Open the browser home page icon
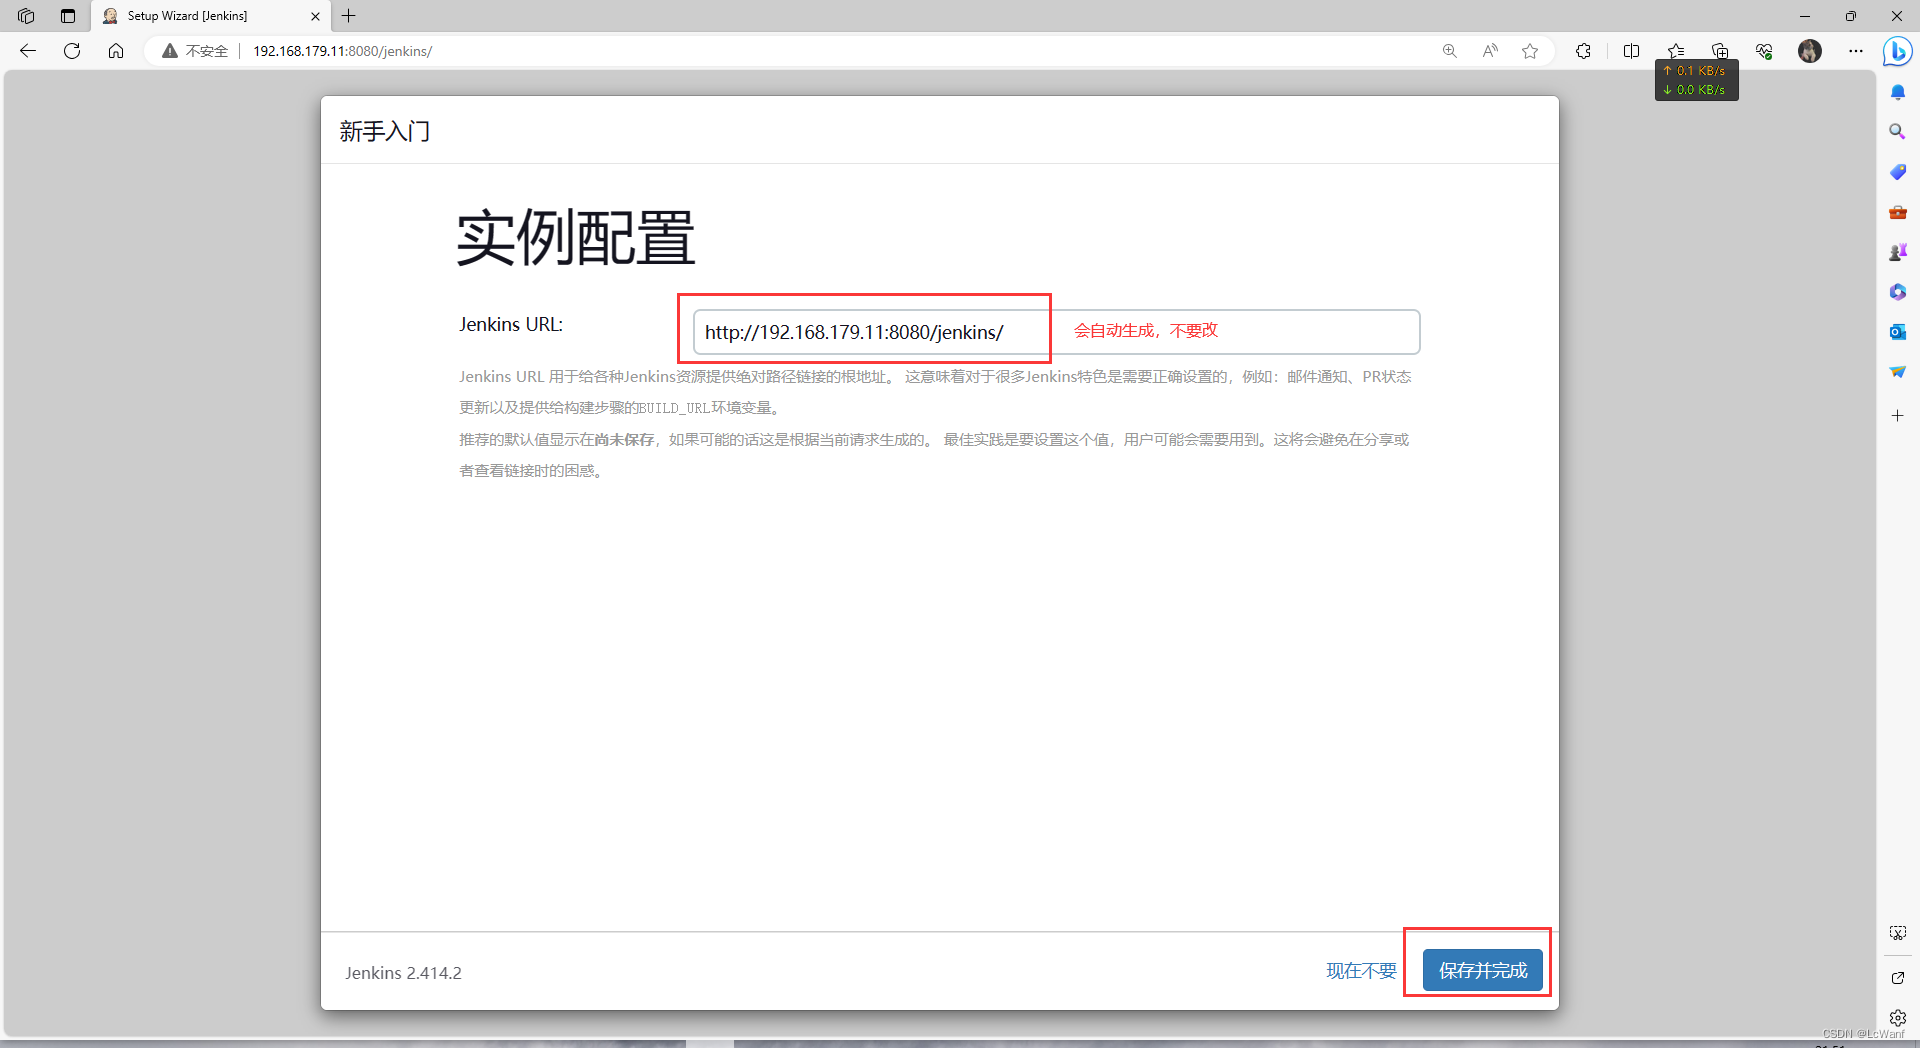 click(x=116, y=51)
